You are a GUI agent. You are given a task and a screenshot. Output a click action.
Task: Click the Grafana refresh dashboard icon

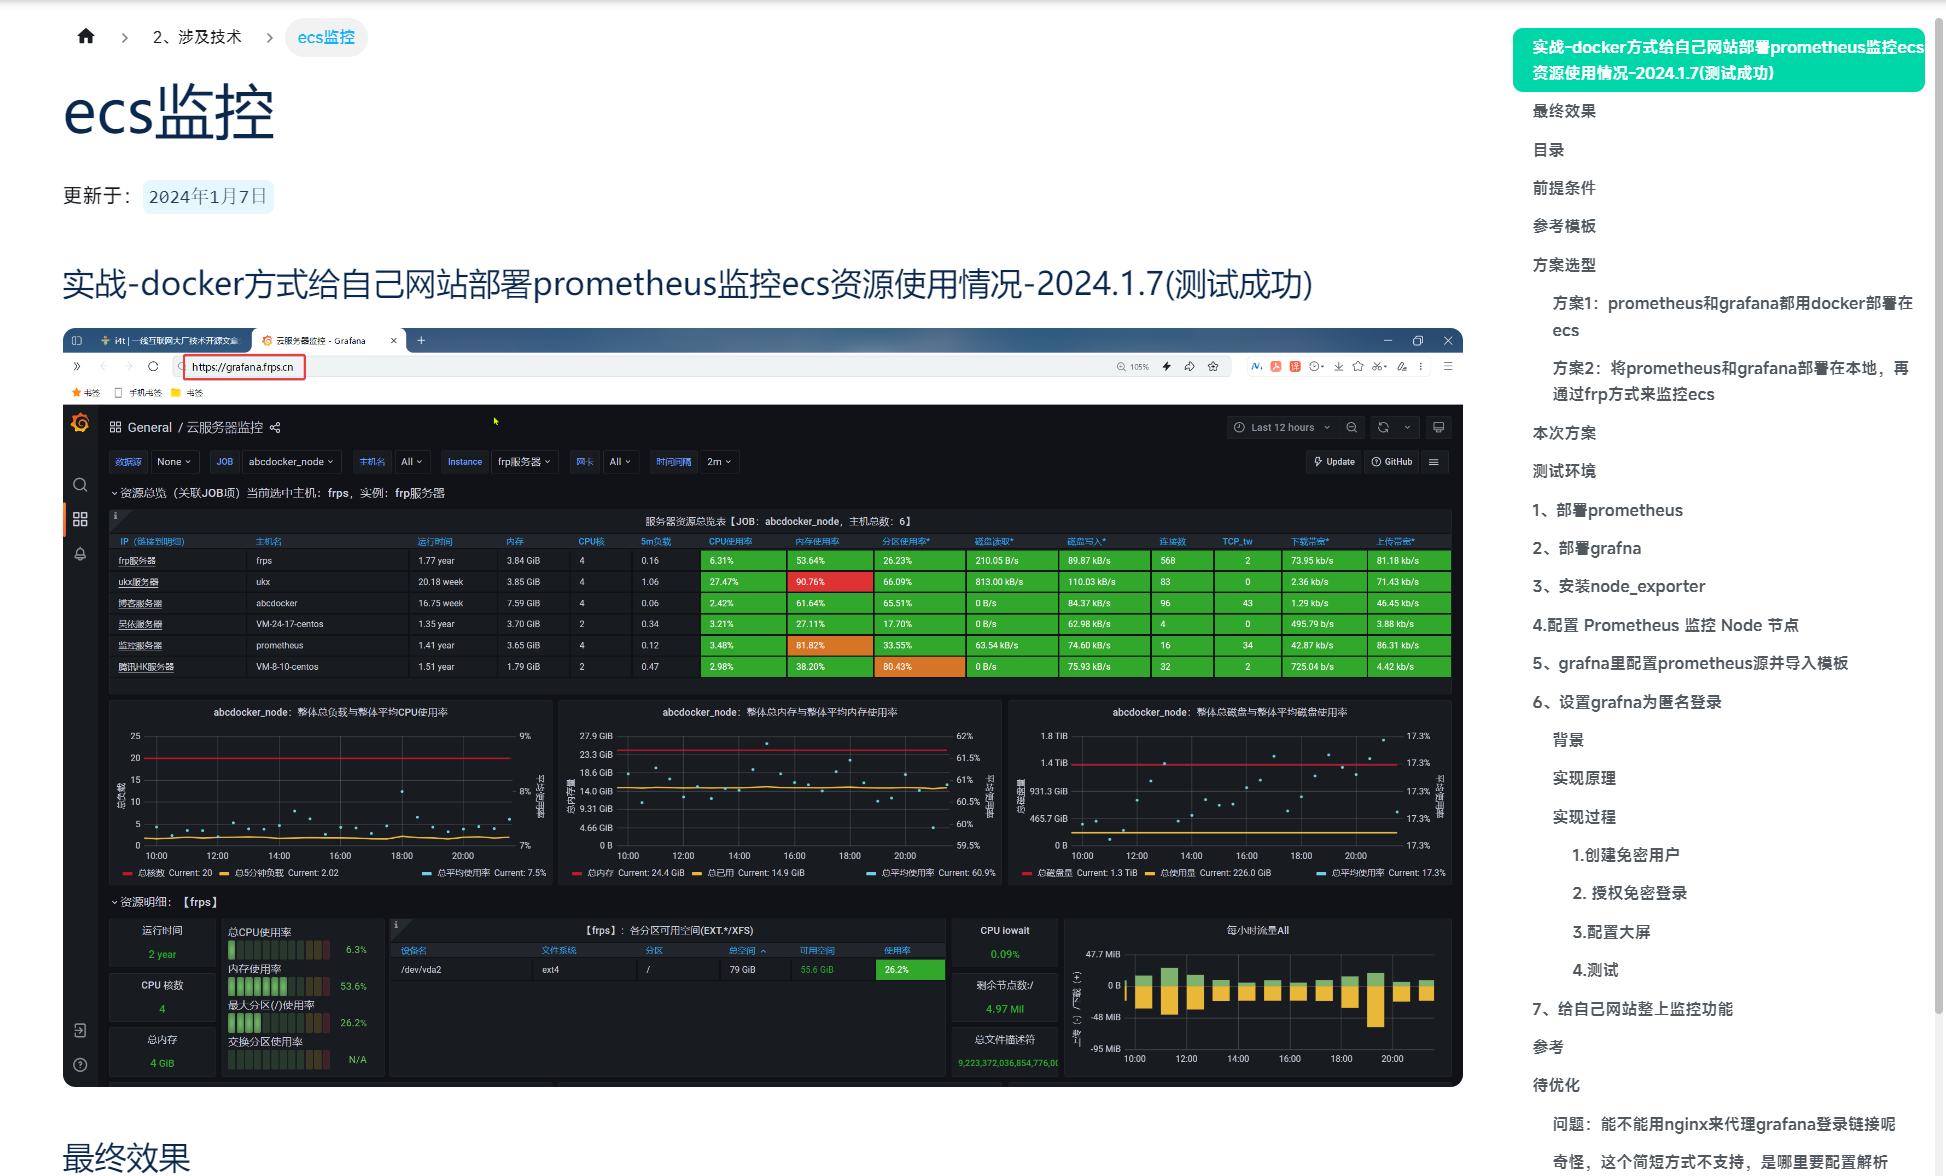[1383, 427]
